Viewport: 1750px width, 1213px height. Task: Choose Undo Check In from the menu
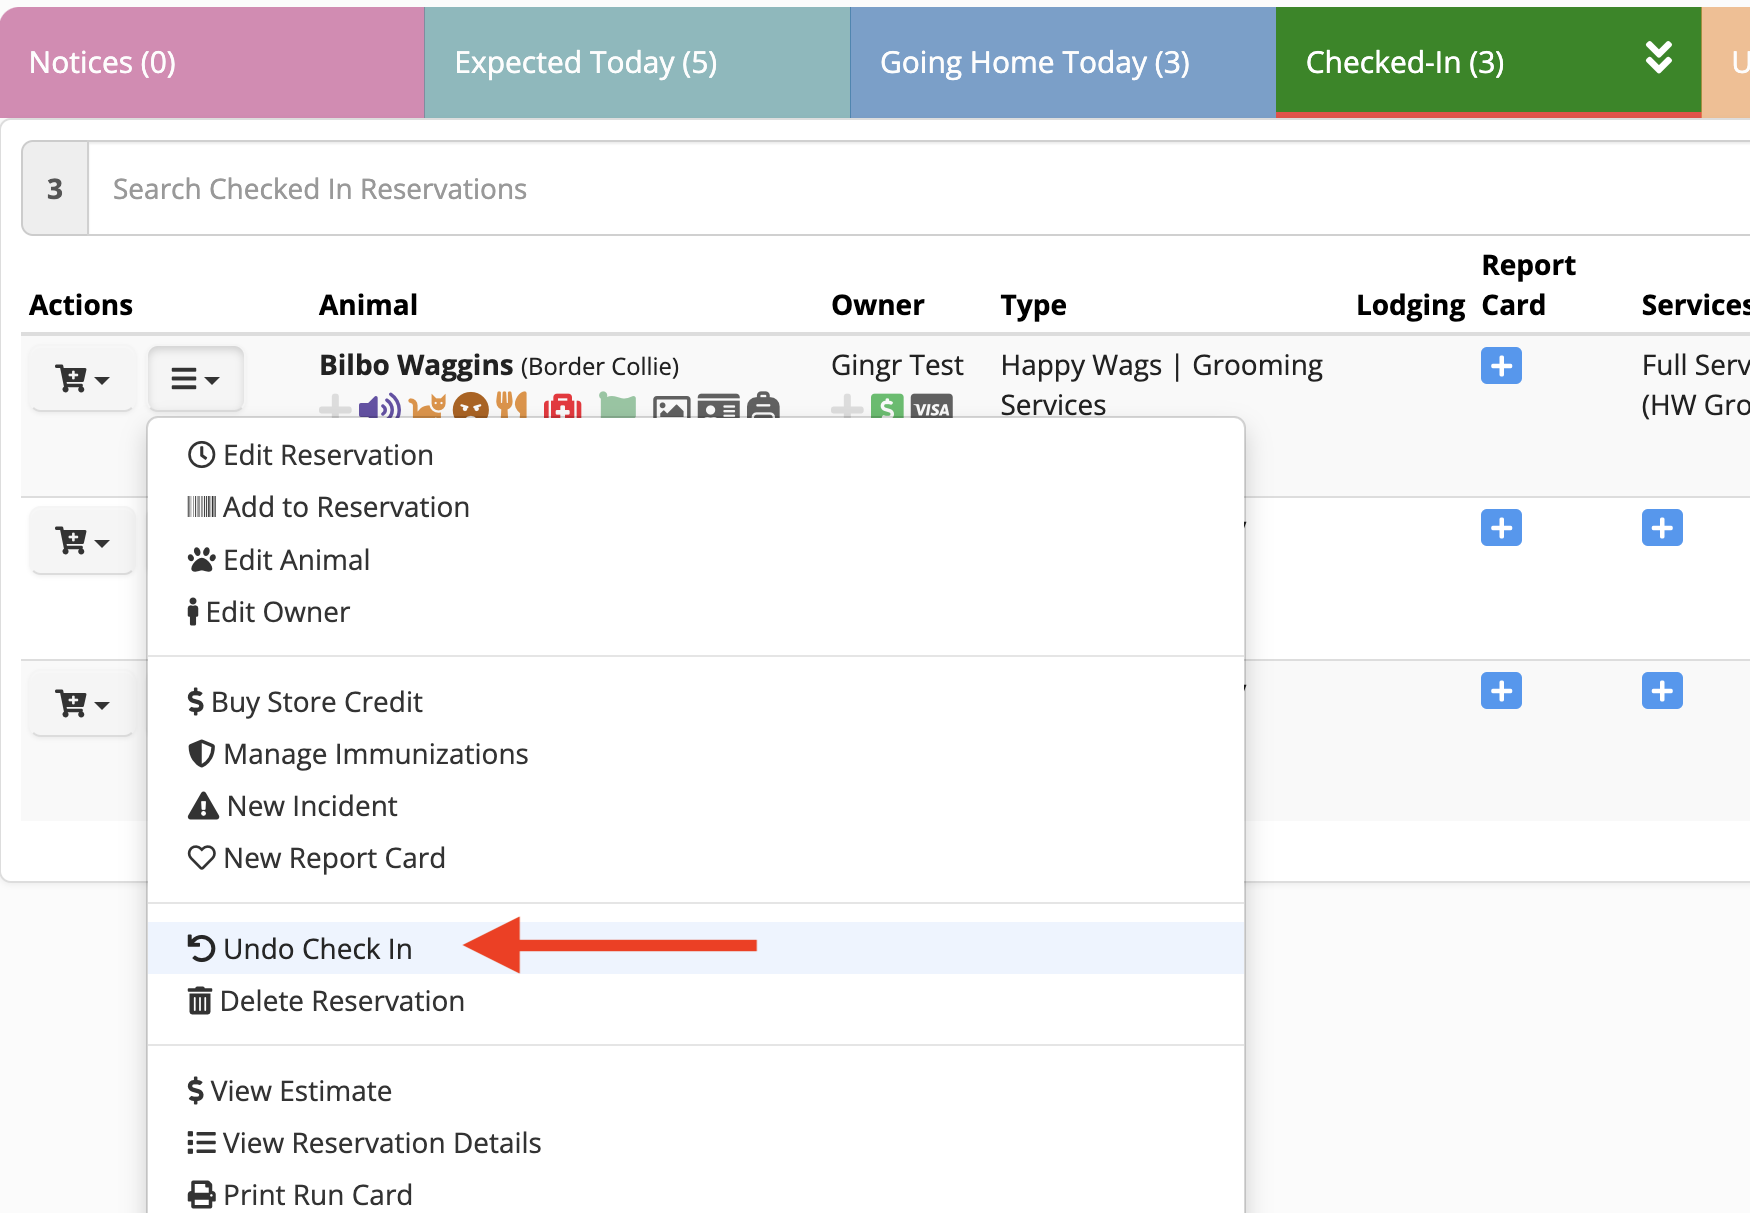(x=316, y=948)
